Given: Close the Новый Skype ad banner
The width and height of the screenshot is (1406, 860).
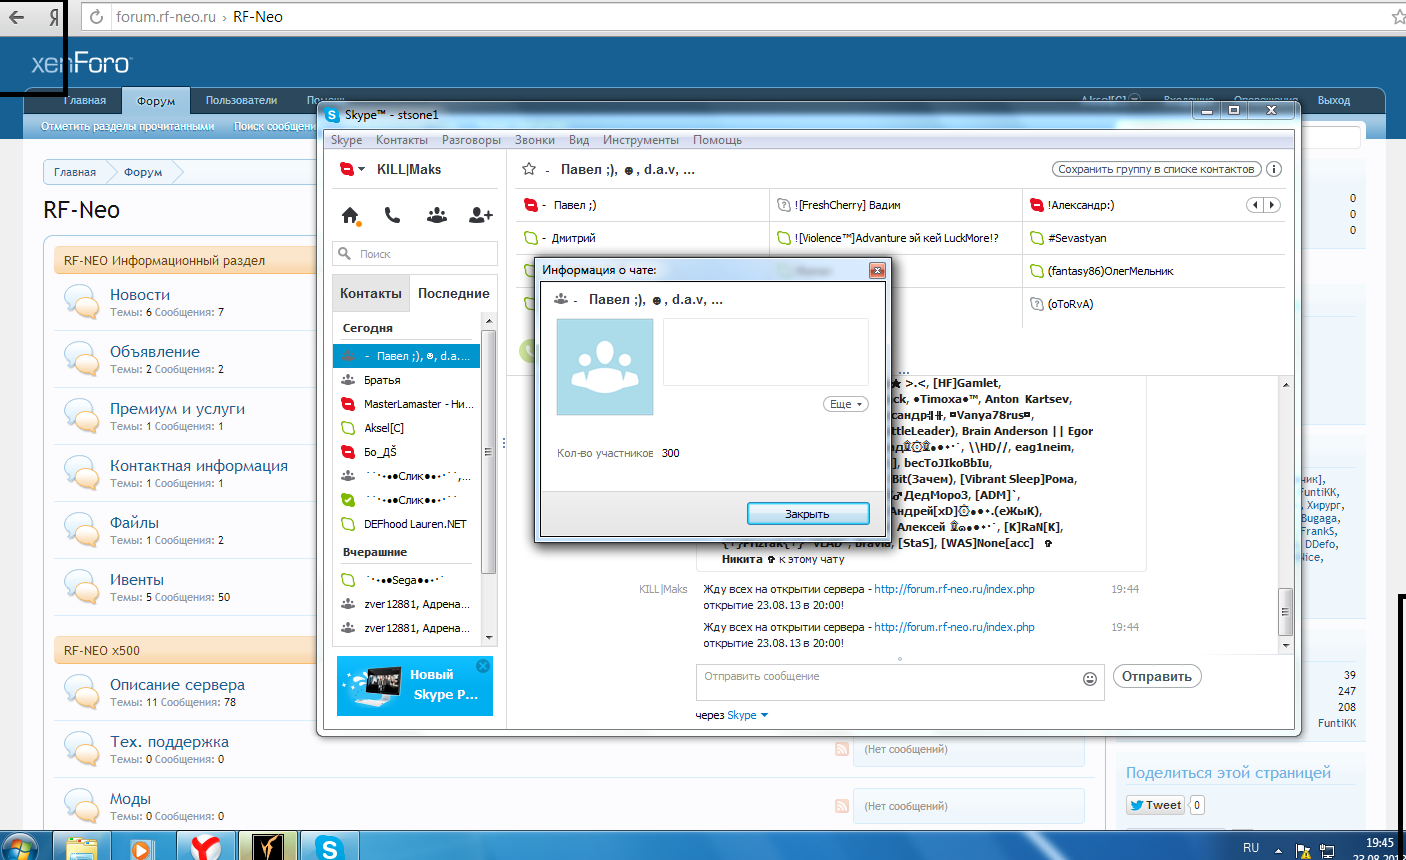Looking at the screenshot, I should pos(483,666).
